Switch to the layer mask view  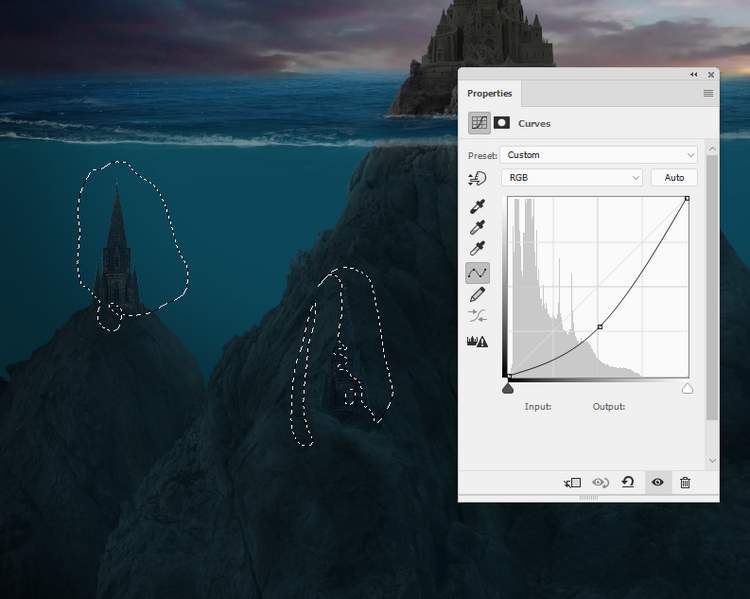point(502,124)
